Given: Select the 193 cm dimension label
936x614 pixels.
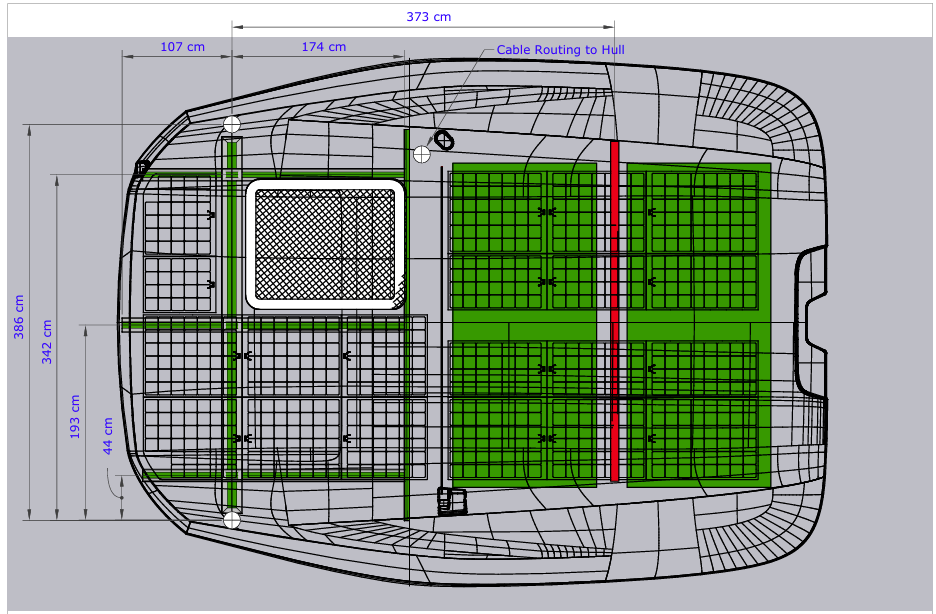Looking at the screenshot, I should point(74,416).
